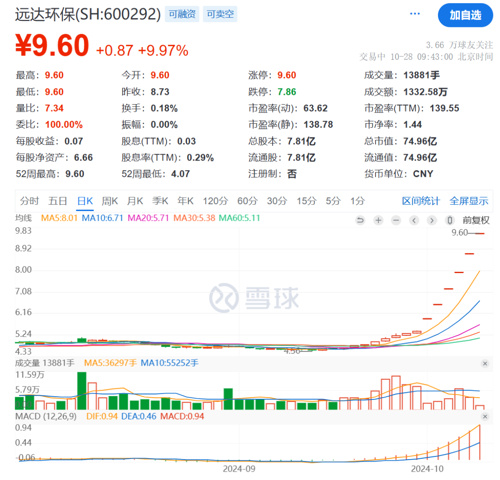Switch to the 5分 chart tab
Image resolution: width=500 pixels, height=480 pixels.
tap(333, 201)
